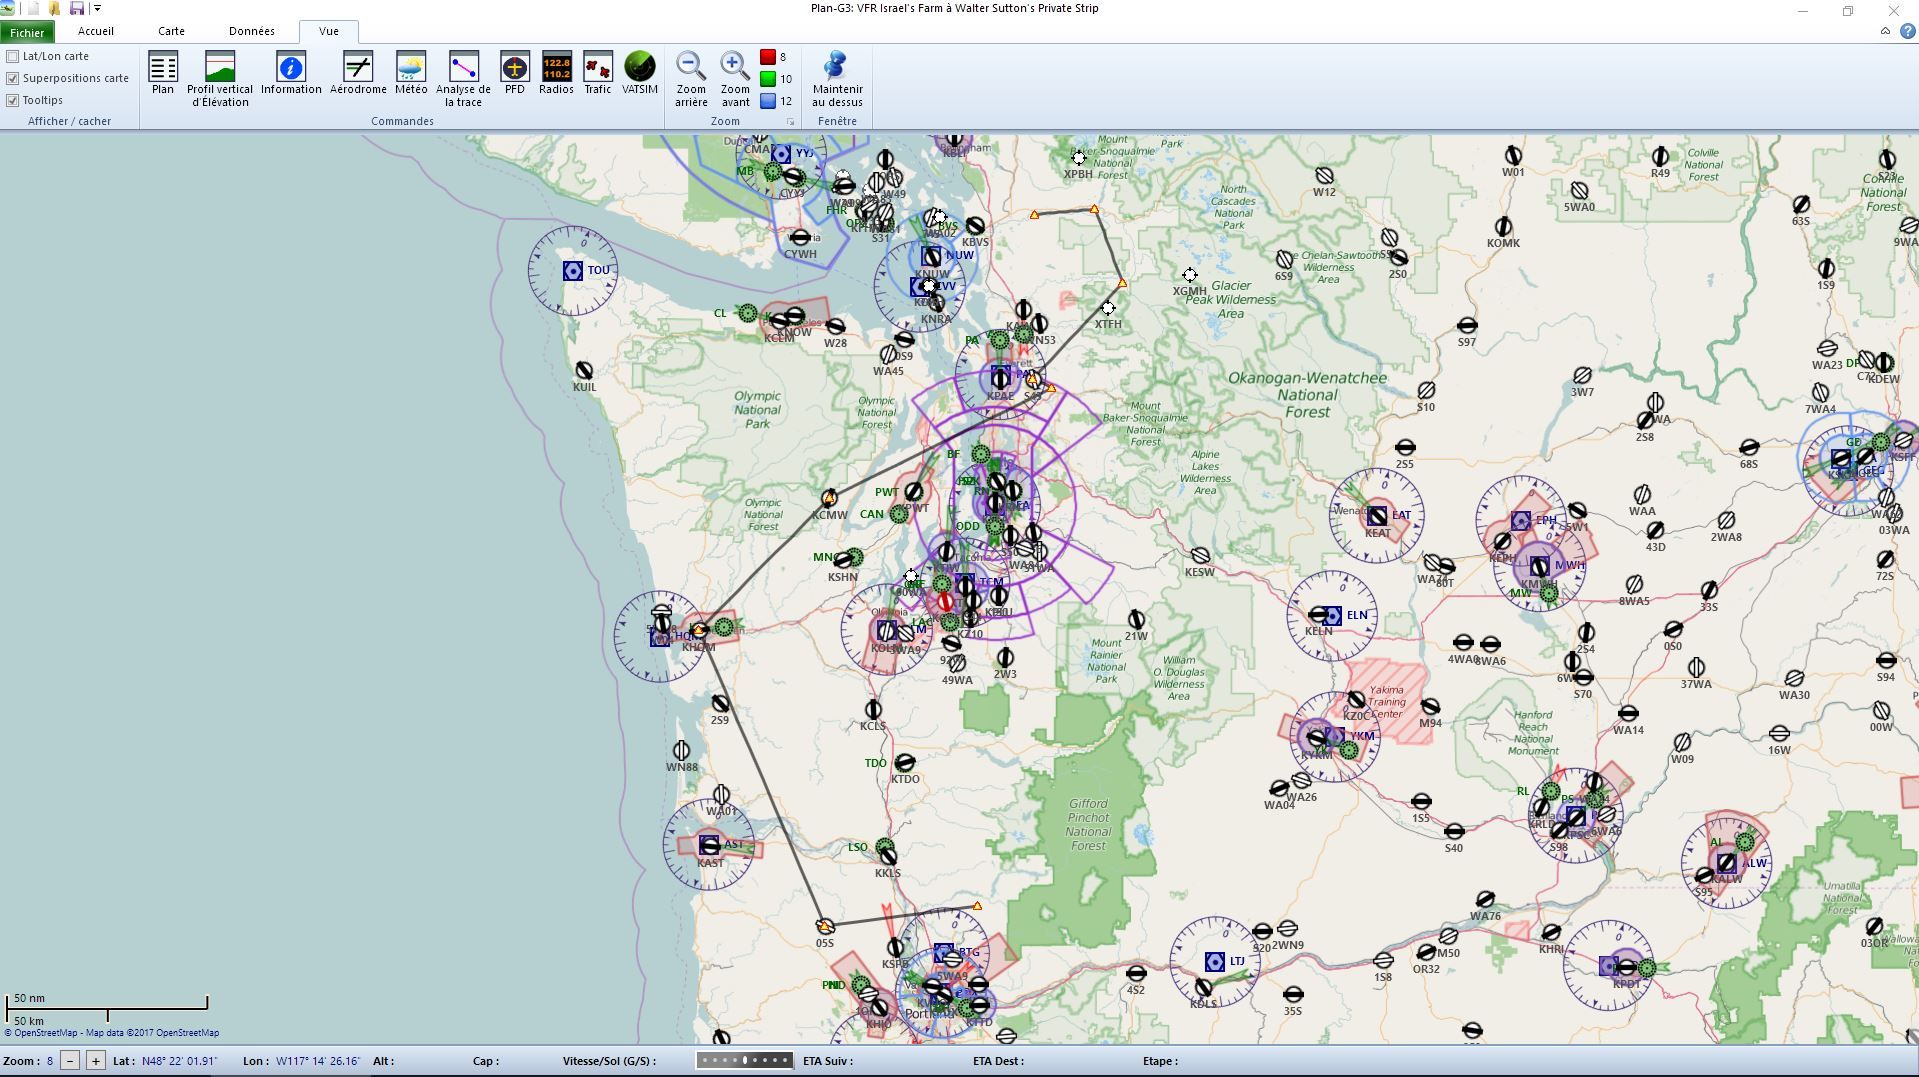Click the Yakima Training Center restricted area

1388,700
